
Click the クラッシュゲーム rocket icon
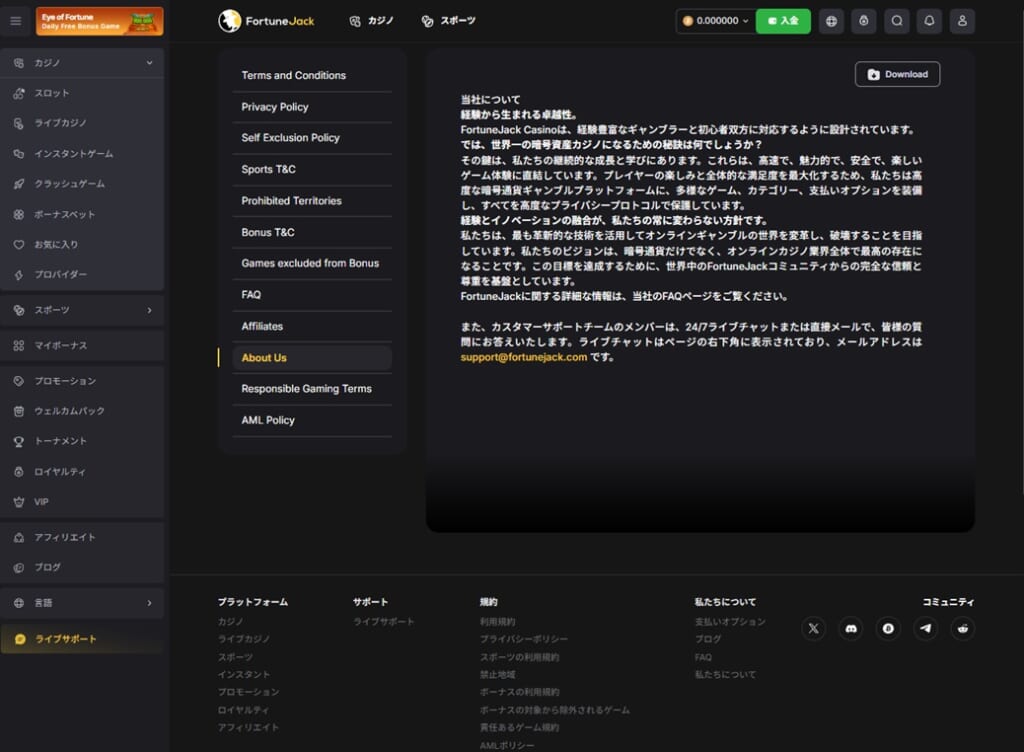click(x=19, y=184)
